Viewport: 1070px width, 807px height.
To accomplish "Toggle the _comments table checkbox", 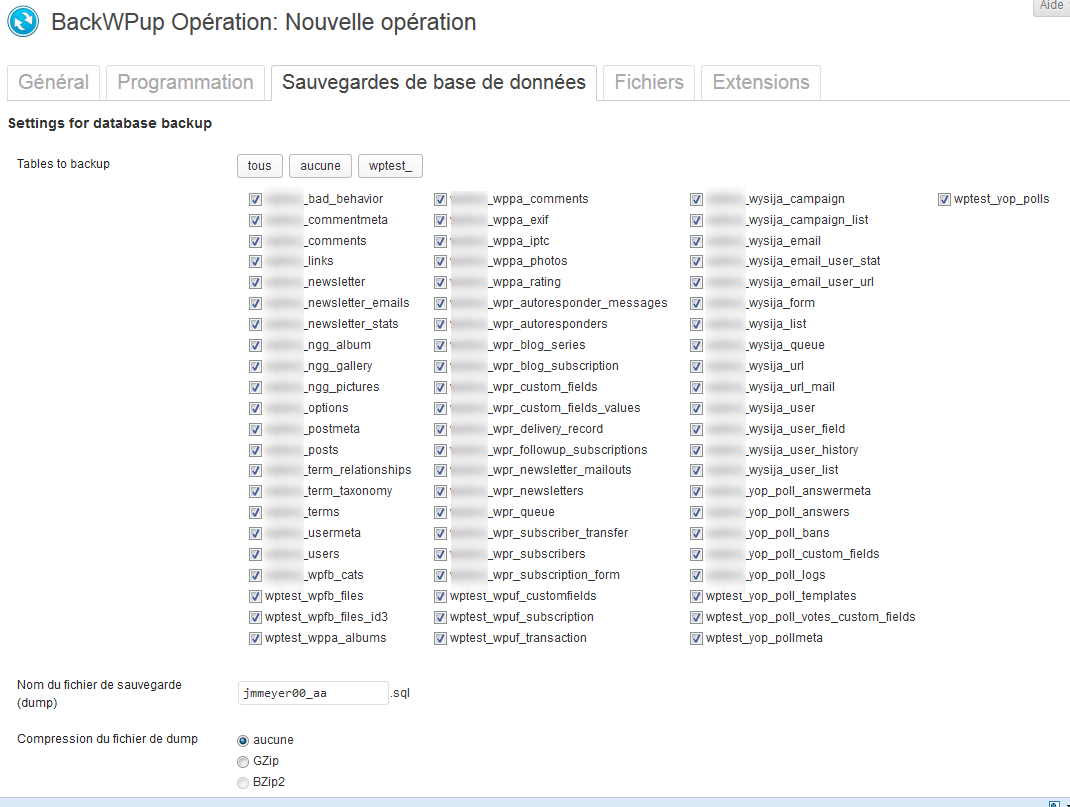I will tap(255, 241).
